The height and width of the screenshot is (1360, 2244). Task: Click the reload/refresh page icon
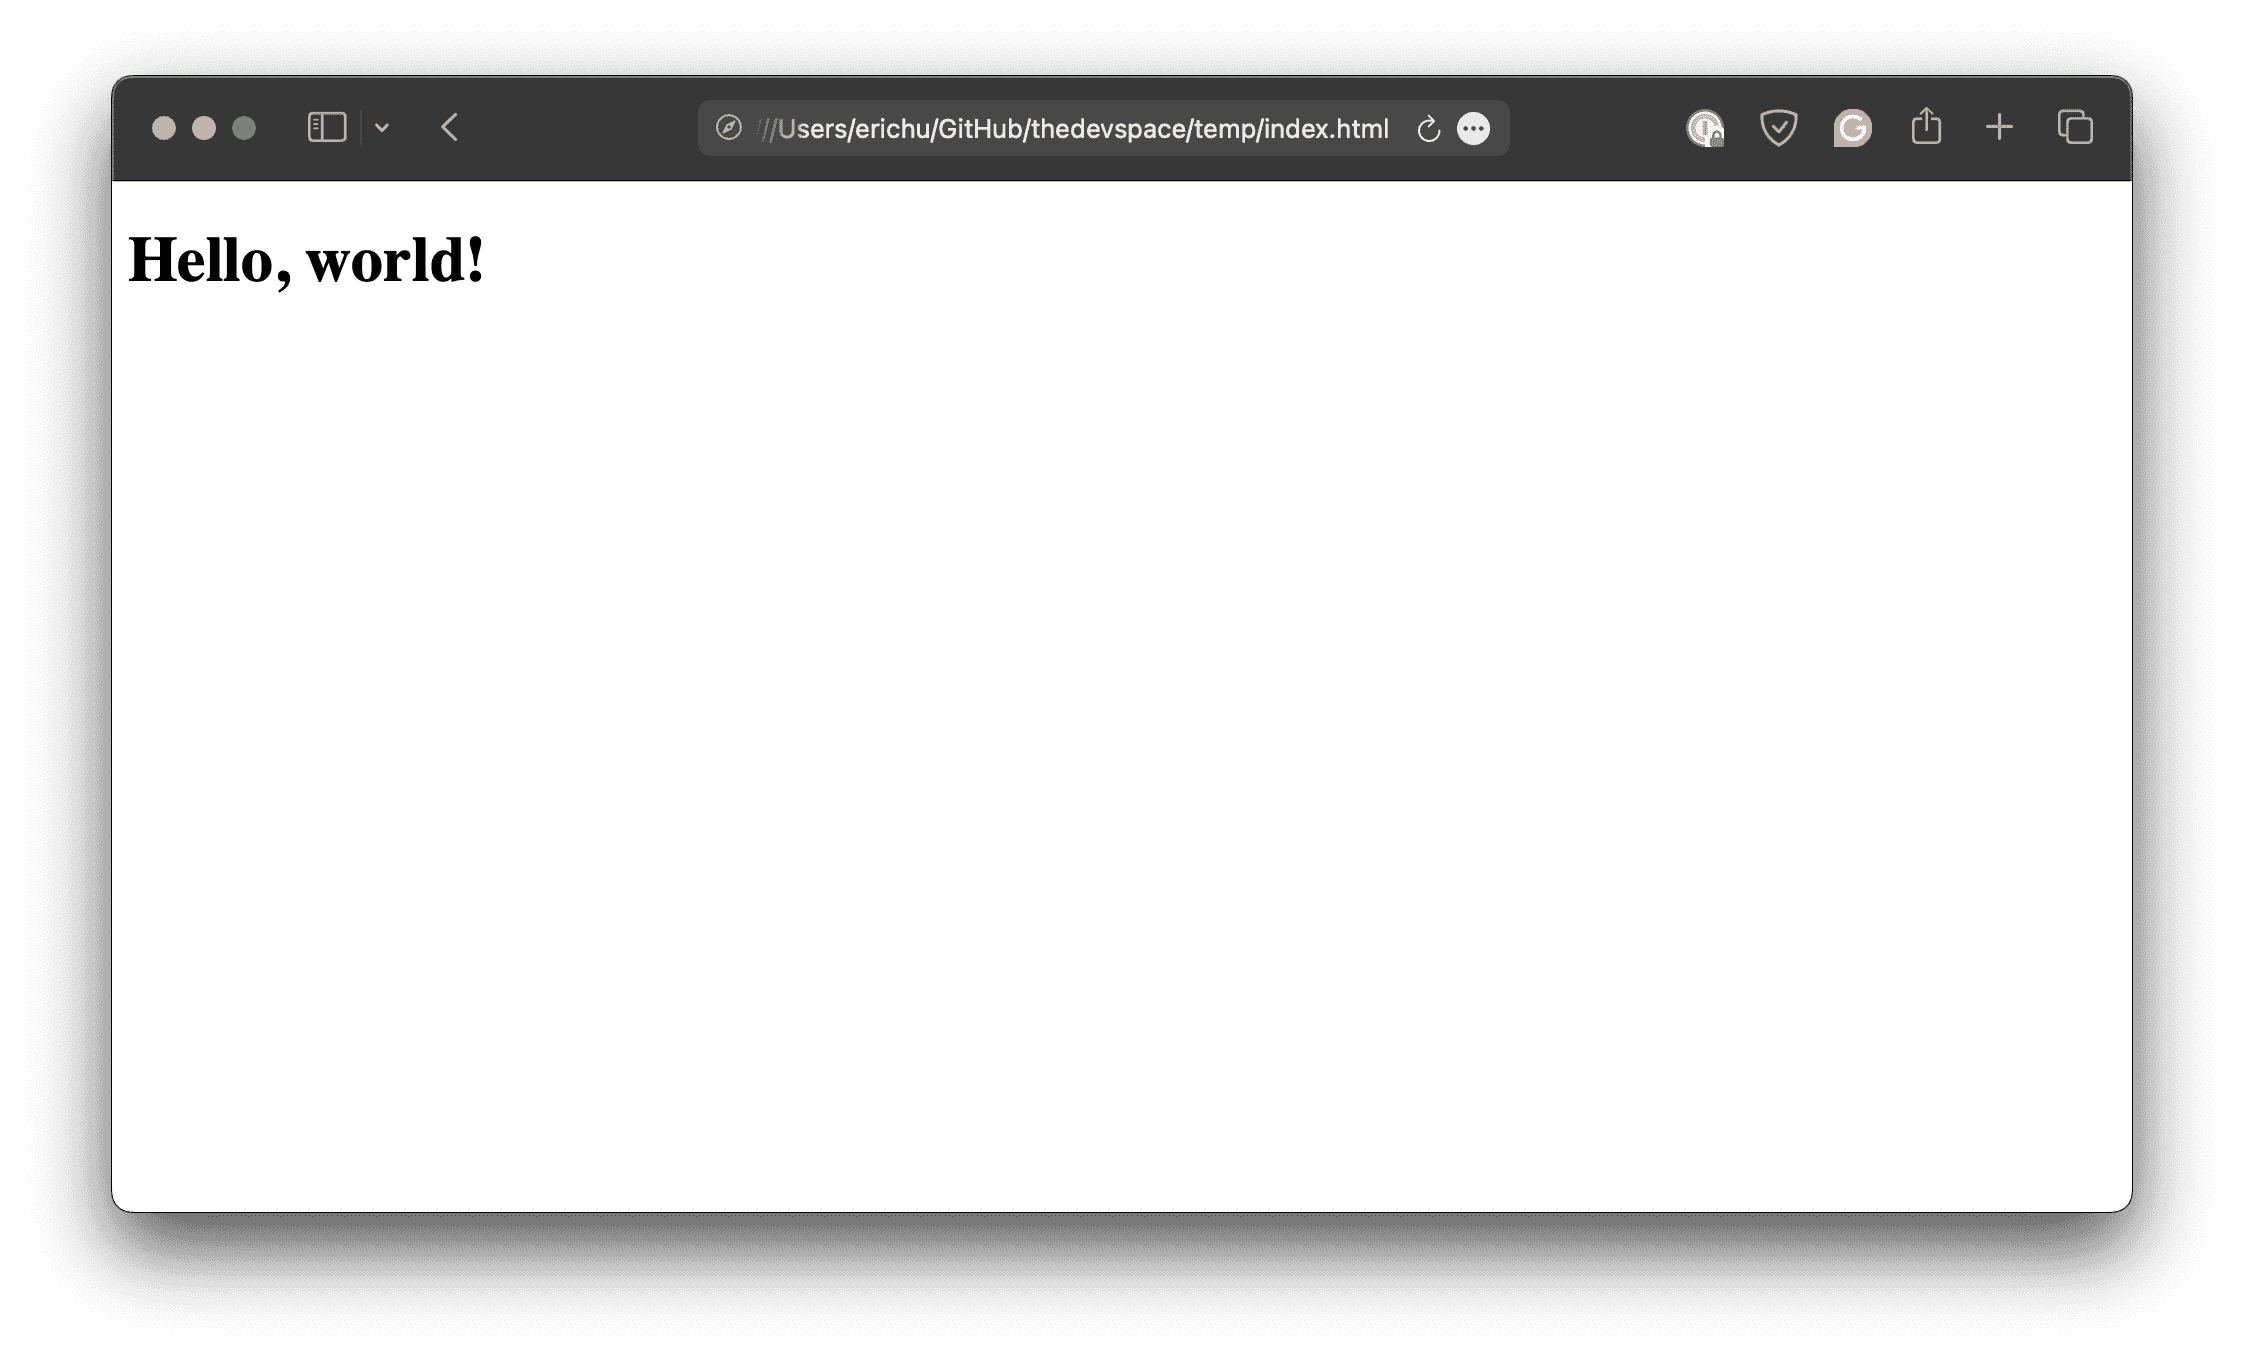point(1428,128)
